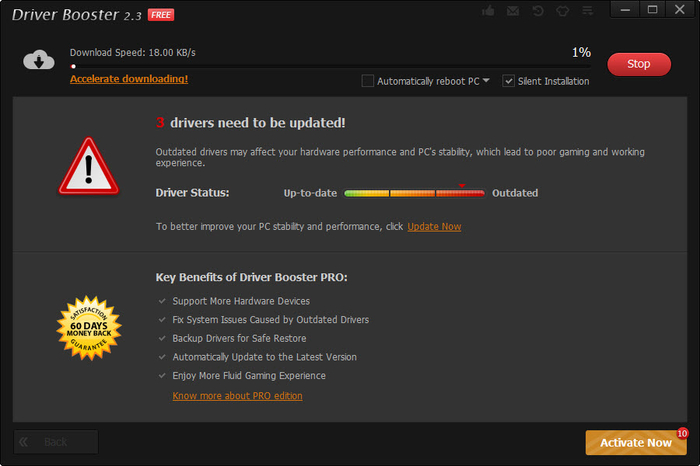The image size is (700, 466).
Task: Click the Up-to-date status label
Action: [310, 193]
